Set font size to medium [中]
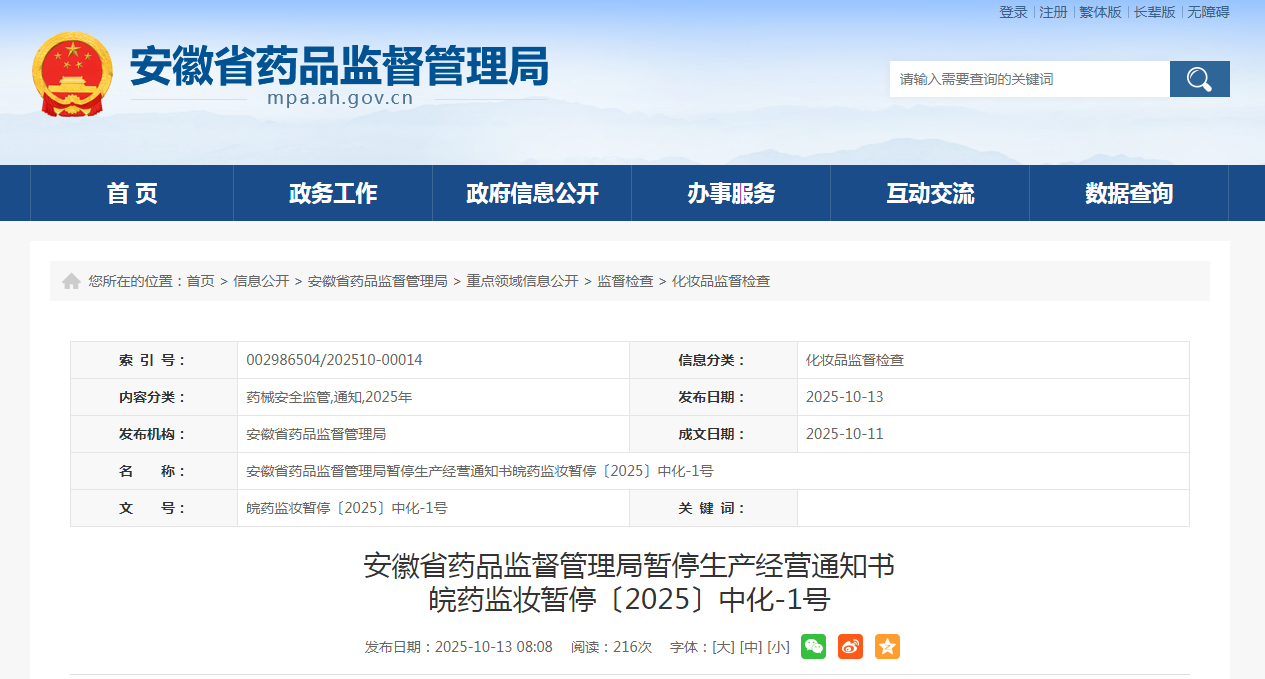Image resolution: width=1265 pixels, height=679 pixels. coord(750,647)
